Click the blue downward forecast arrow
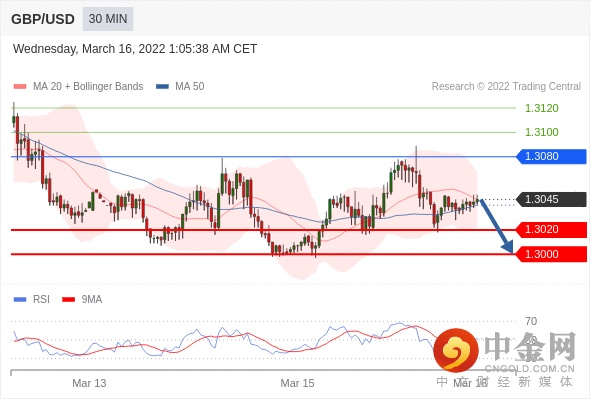Viewport: 590px width, 400px height. pyautogui.click(x=496, y=226)
